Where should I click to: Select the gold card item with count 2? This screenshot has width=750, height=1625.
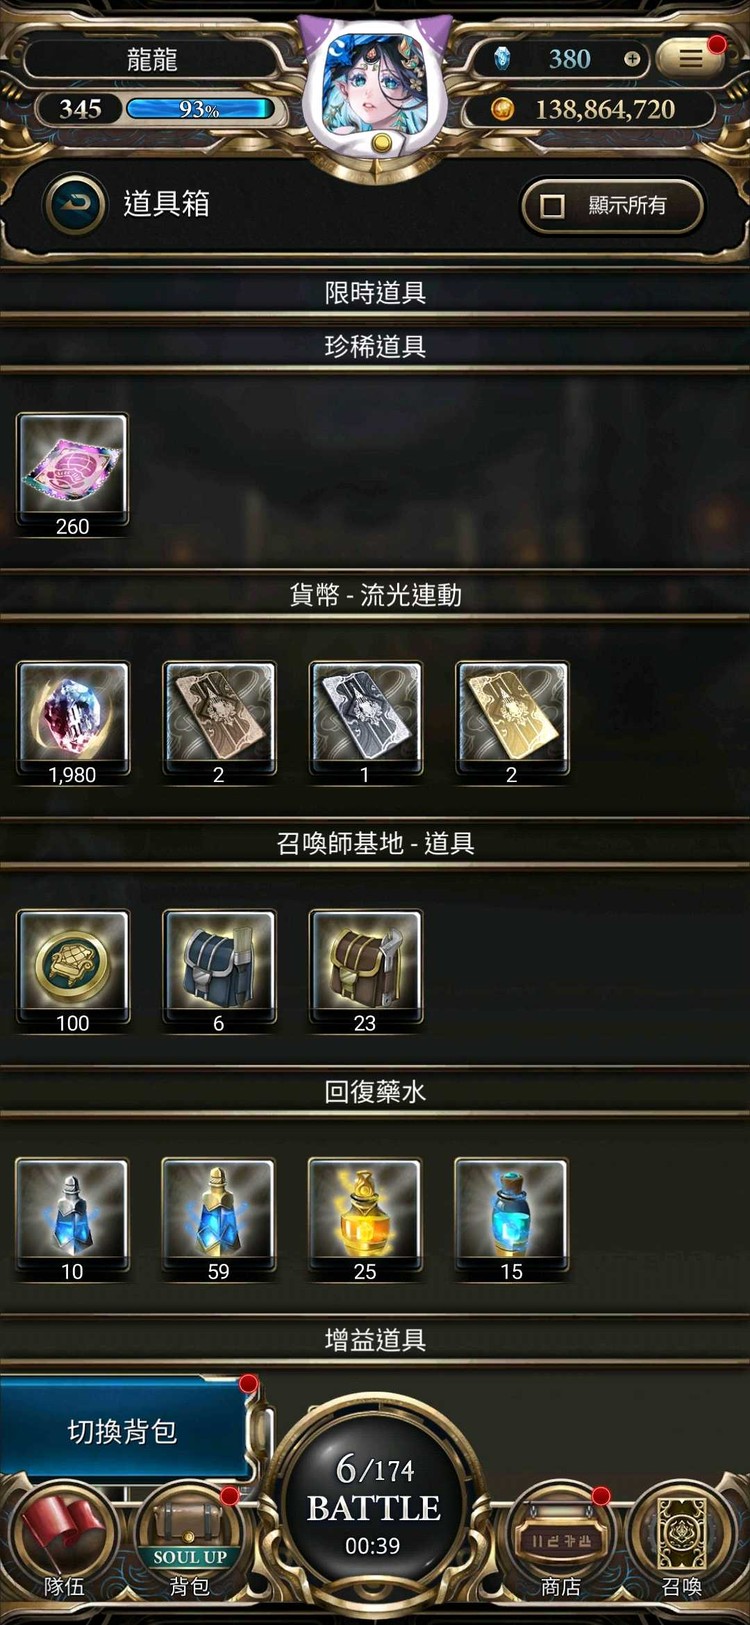(x=511, y=723)
